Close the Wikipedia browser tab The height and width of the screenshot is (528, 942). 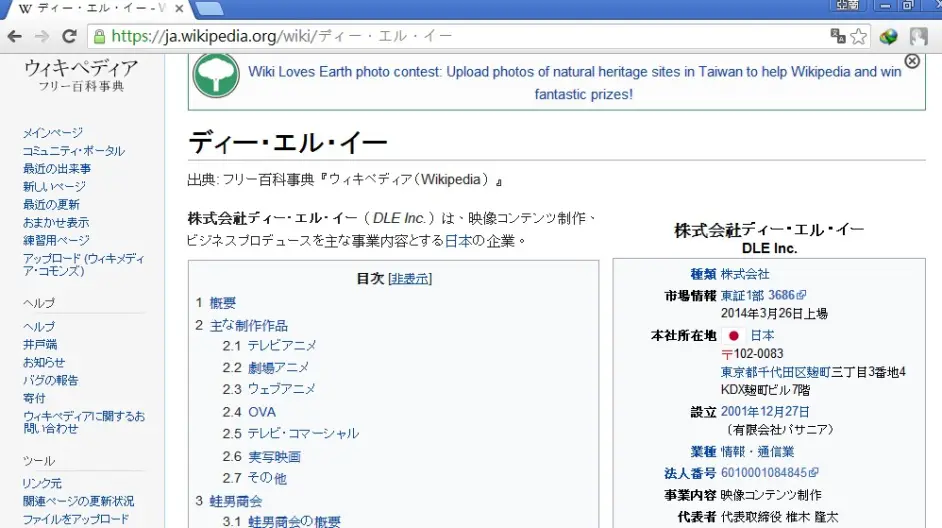coord(179,8)
